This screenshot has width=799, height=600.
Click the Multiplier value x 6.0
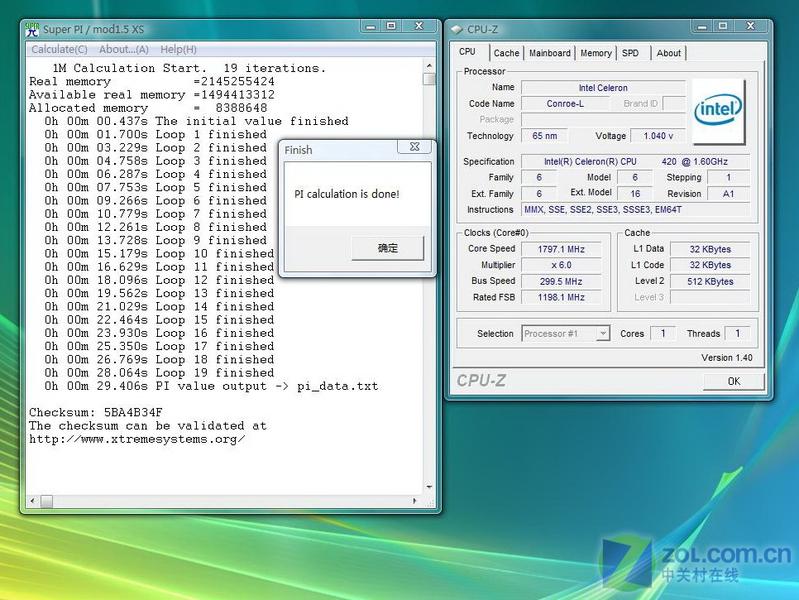pyautogui.click(x=561, y=265)
